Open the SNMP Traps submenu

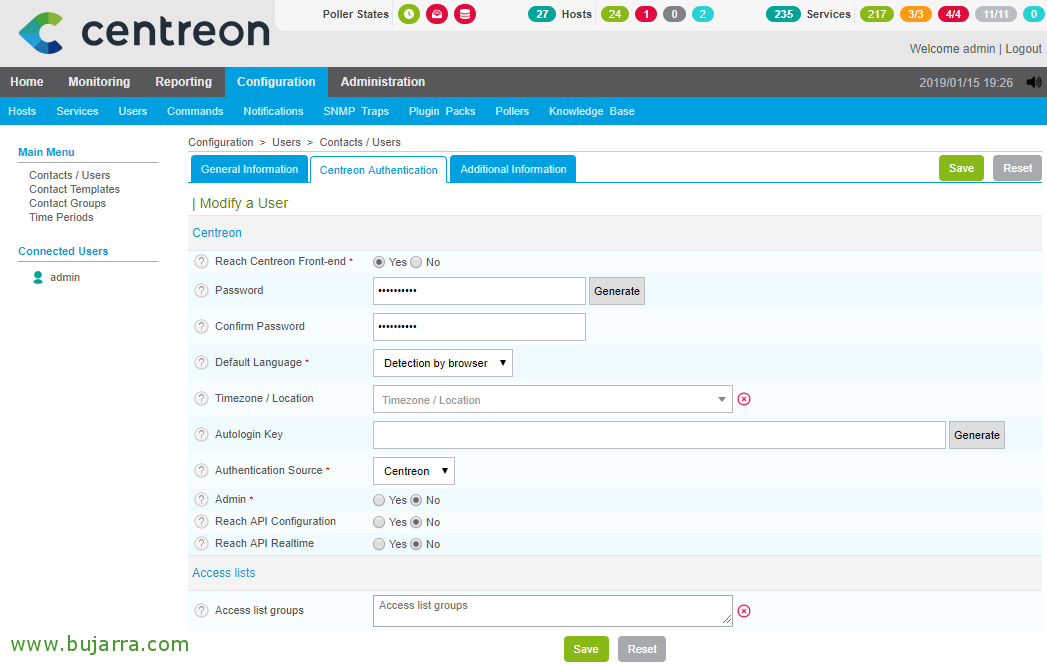point(356,112)
